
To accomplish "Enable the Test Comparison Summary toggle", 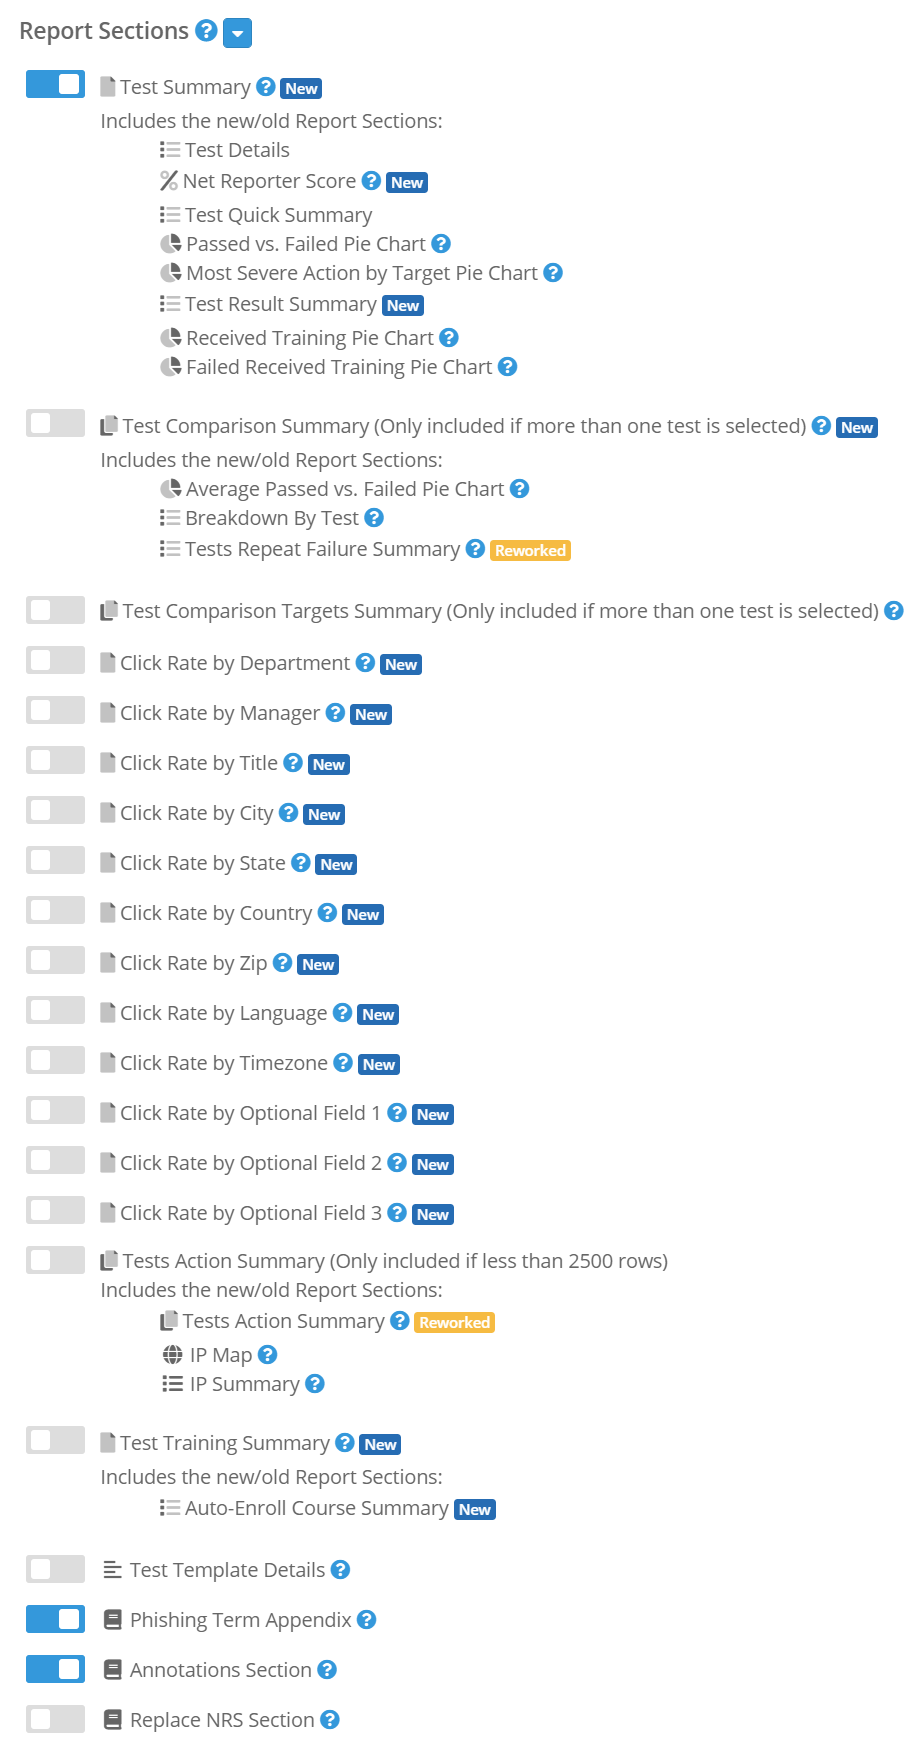I will point(55,423).
